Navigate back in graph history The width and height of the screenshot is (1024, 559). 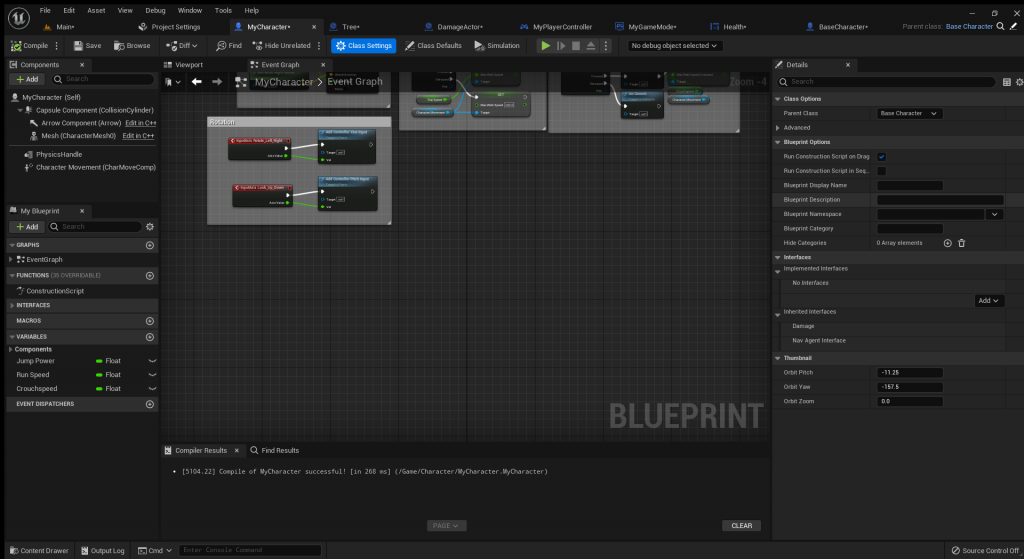(x=197, y=82)
